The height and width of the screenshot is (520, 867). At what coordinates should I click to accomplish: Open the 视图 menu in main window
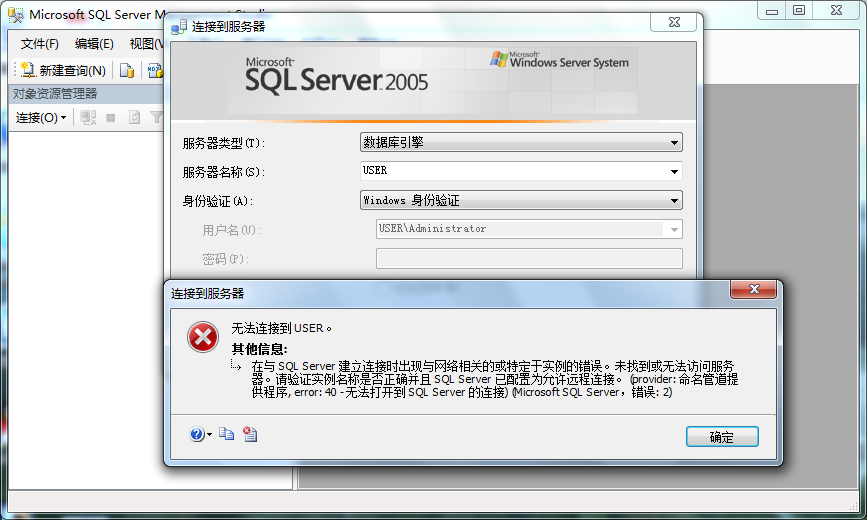[145, 44]
